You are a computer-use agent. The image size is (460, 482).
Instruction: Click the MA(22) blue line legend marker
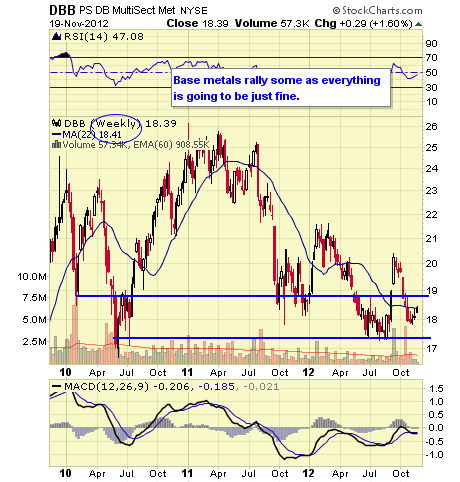[56, 135]
